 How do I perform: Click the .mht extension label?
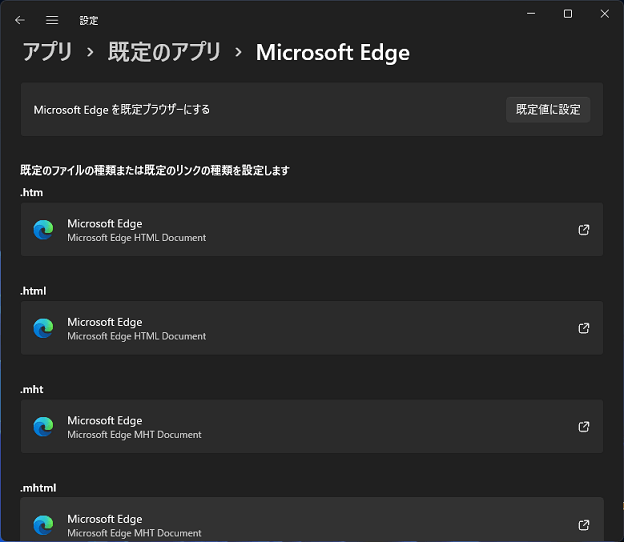pyautogui.click(x=32, y=389)
